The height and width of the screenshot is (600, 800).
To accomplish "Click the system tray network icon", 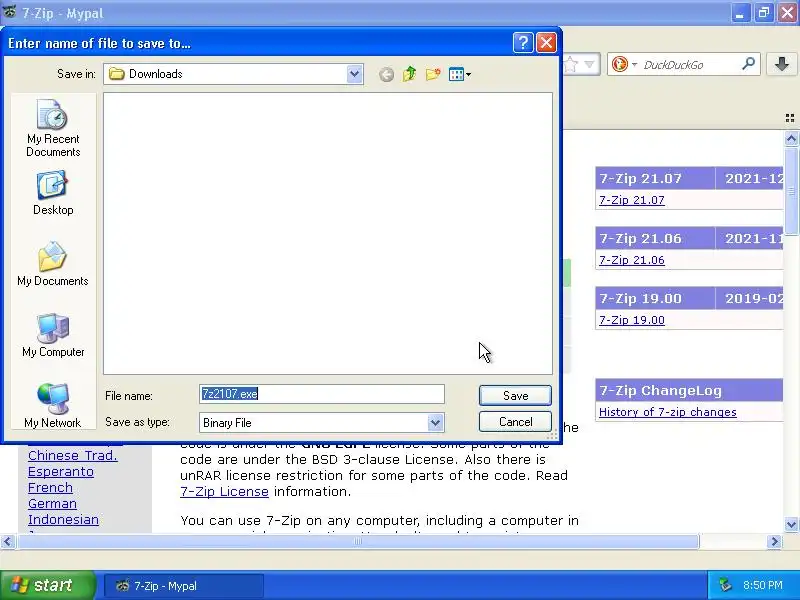I will pos(725,585).
